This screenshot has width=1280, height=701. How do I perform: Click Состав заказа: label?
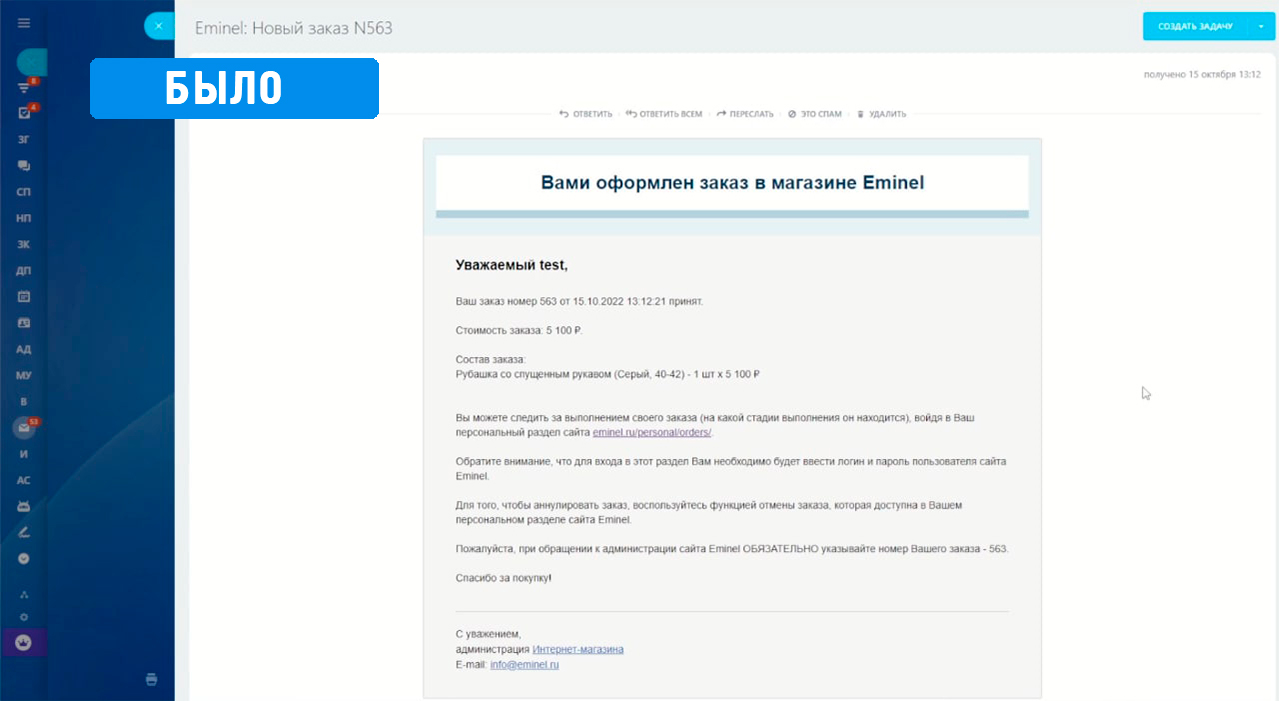[x=490, y=359]
